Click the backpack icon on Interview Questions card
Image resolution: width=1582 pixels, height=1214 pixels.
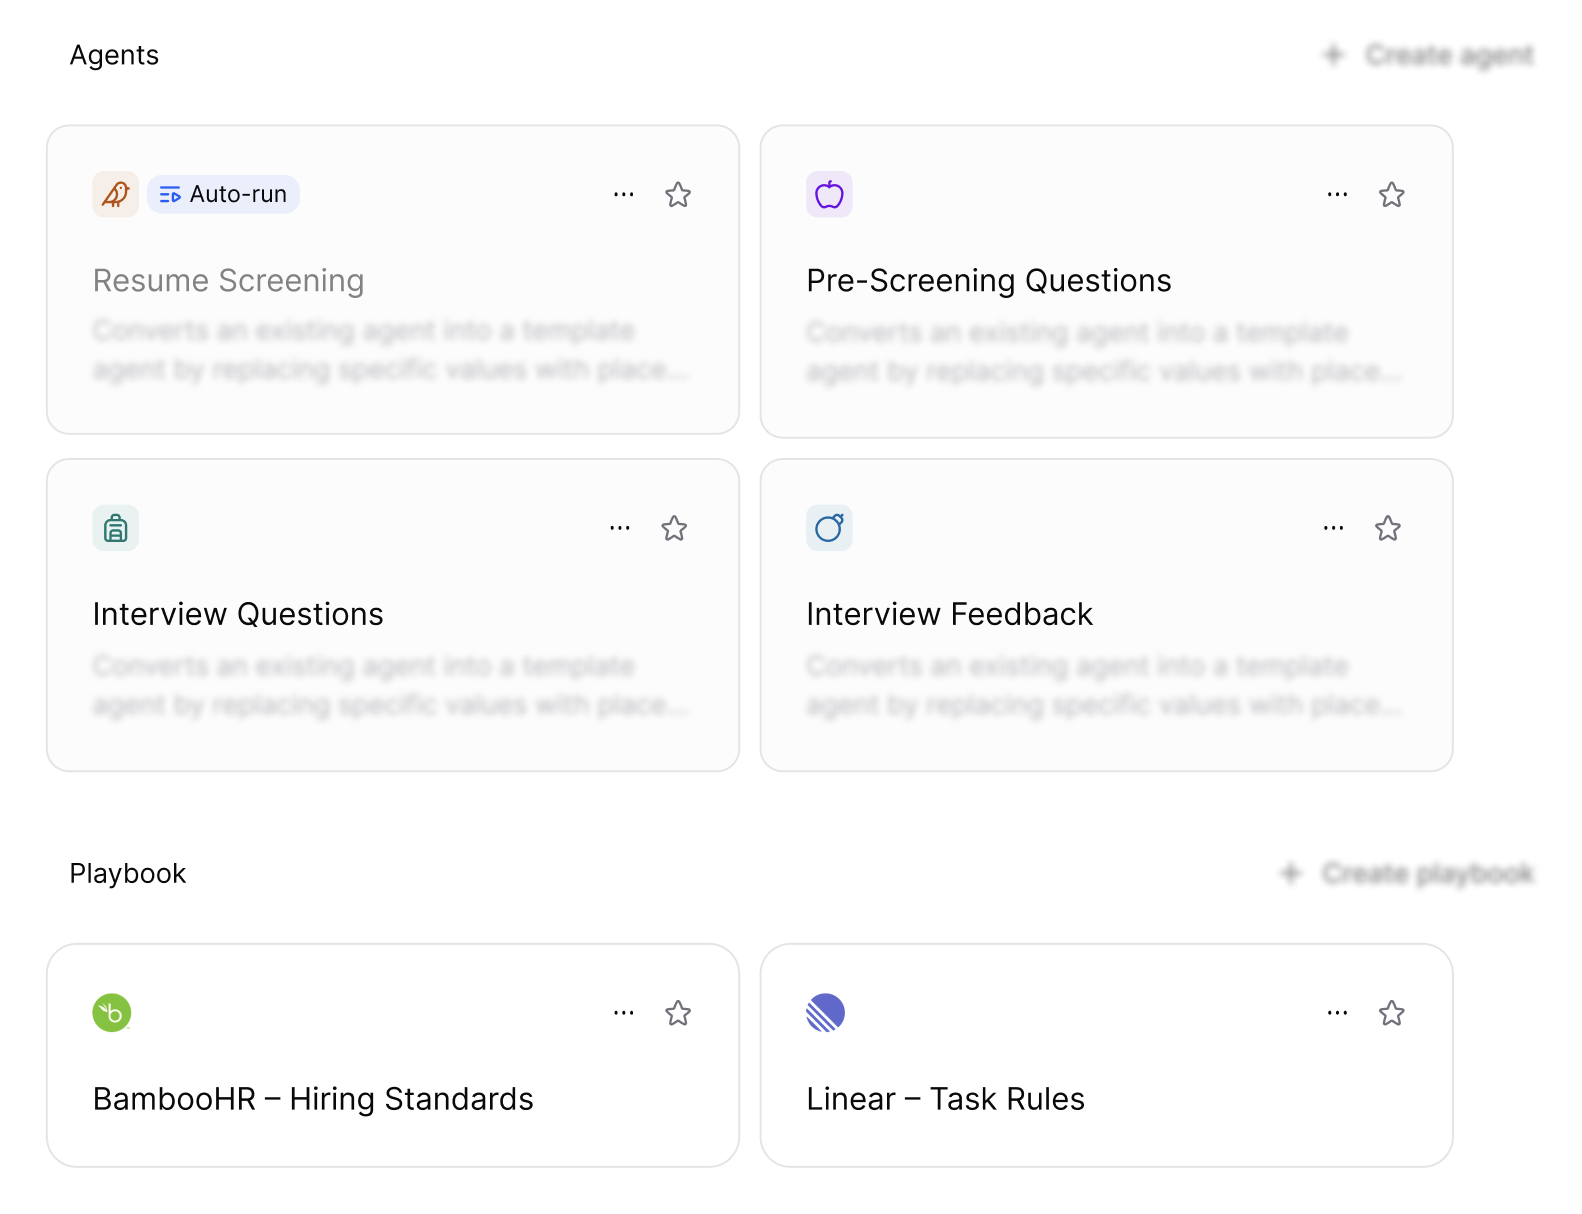(116, 528)
